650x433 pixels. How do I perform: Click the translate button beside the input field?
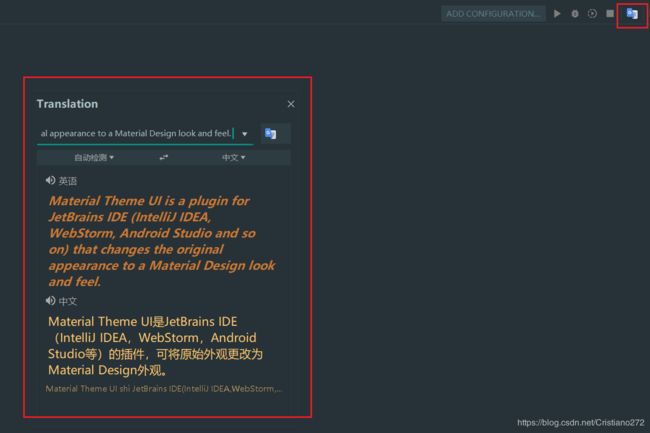click(x=275, y=133)
